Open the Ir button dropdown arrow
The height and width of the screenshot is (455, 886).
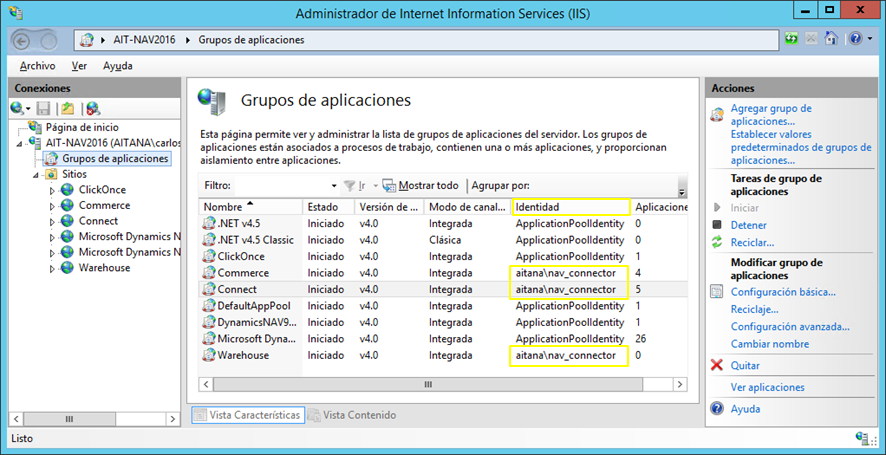point(375,186)
